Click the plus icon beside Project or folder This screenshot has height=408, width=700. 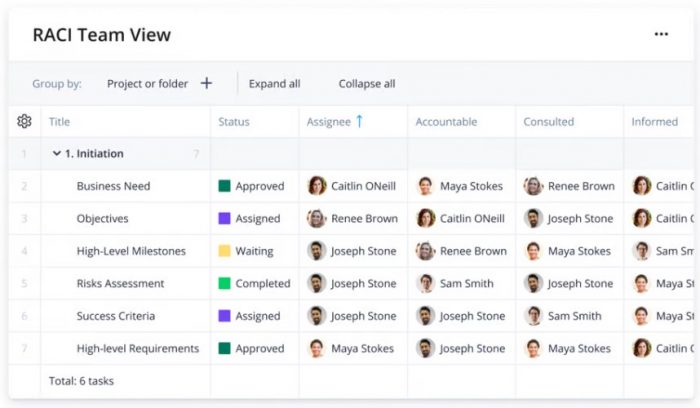[x=206, y=84]
